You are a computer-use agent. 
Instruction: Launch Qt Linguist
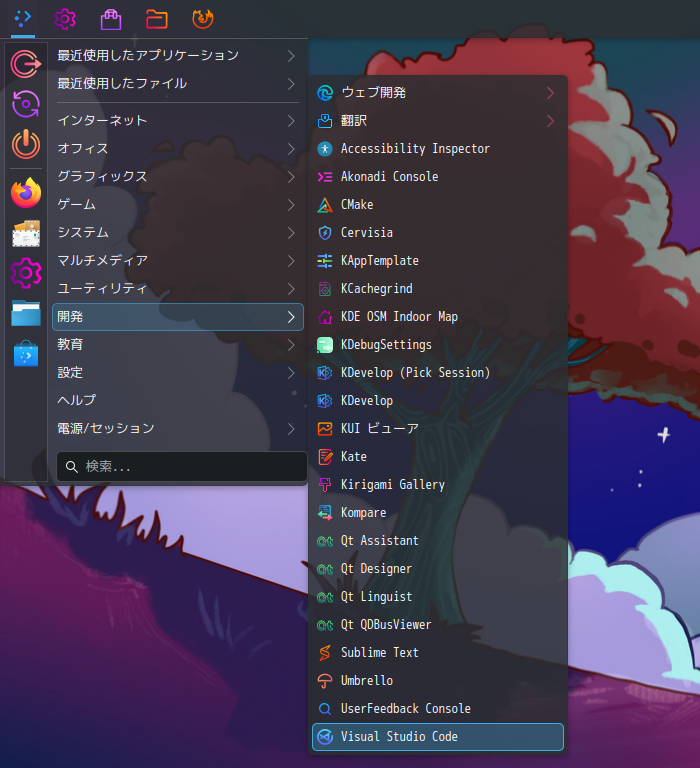[438, 597]
